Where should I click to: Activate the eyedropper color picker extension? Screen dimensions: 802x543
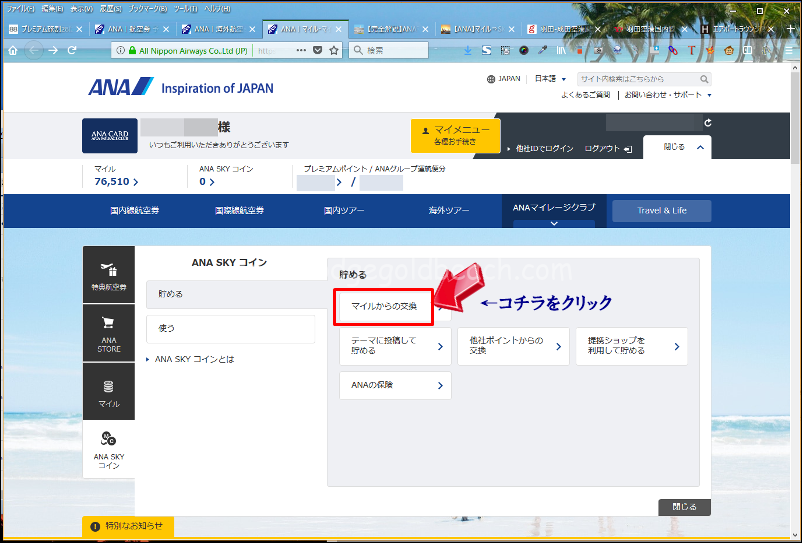[542, 50]
